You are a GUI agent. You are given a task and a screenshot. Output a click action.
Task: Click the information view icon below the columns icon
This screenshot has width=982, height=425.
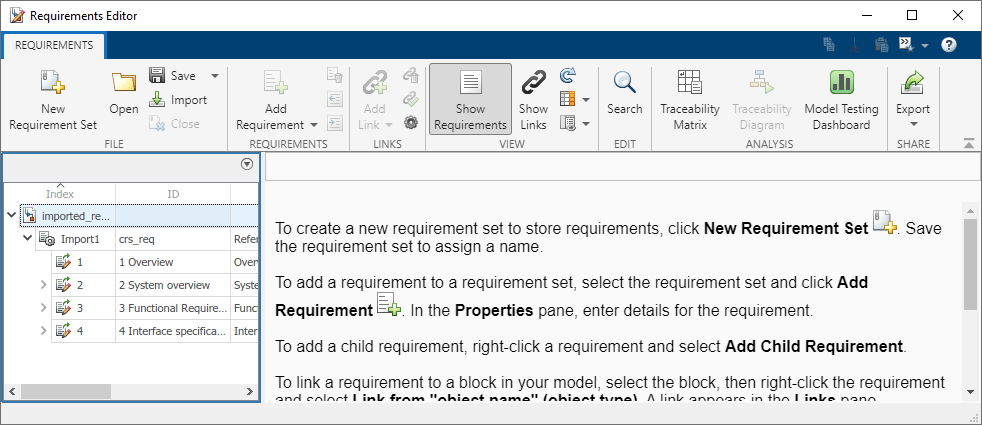(567, 123)
